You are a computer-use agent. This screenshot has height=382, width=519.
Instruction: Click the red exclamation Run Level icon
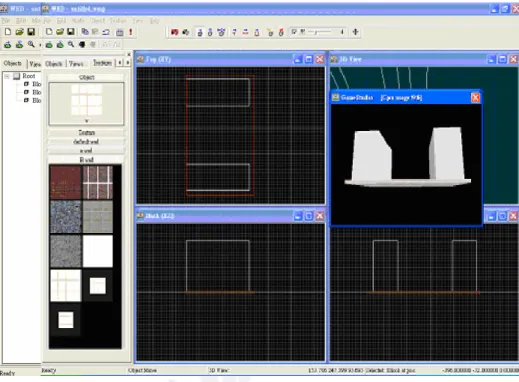coord(131,32)
